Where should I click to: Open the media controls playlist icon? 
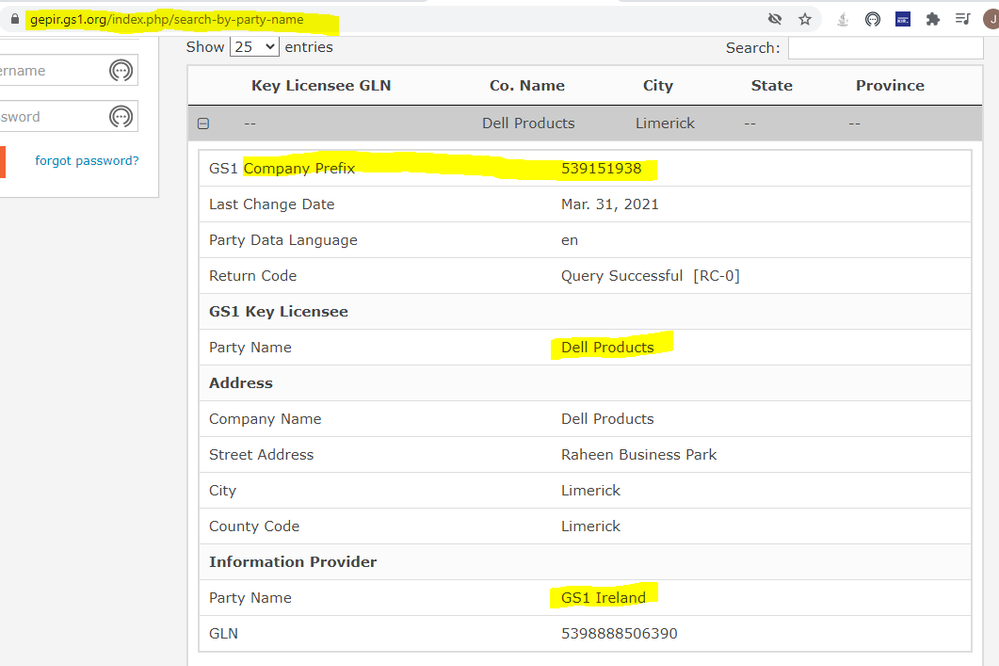963,19
